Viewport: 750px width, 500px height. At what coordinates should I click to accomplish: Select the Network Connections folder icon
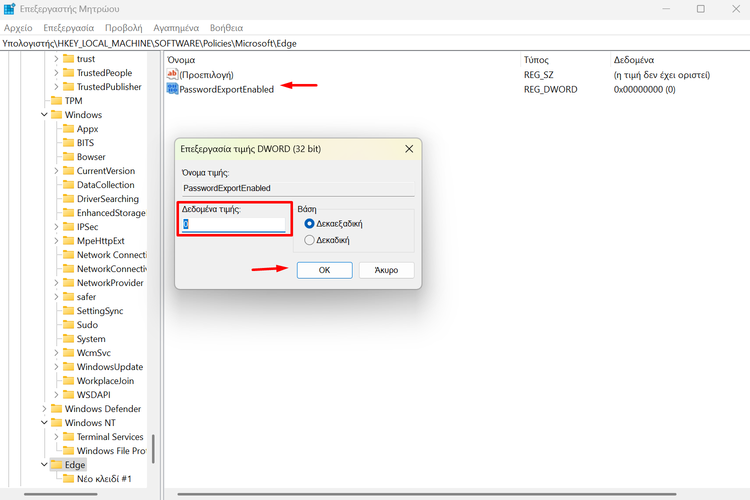coord(68,255)
